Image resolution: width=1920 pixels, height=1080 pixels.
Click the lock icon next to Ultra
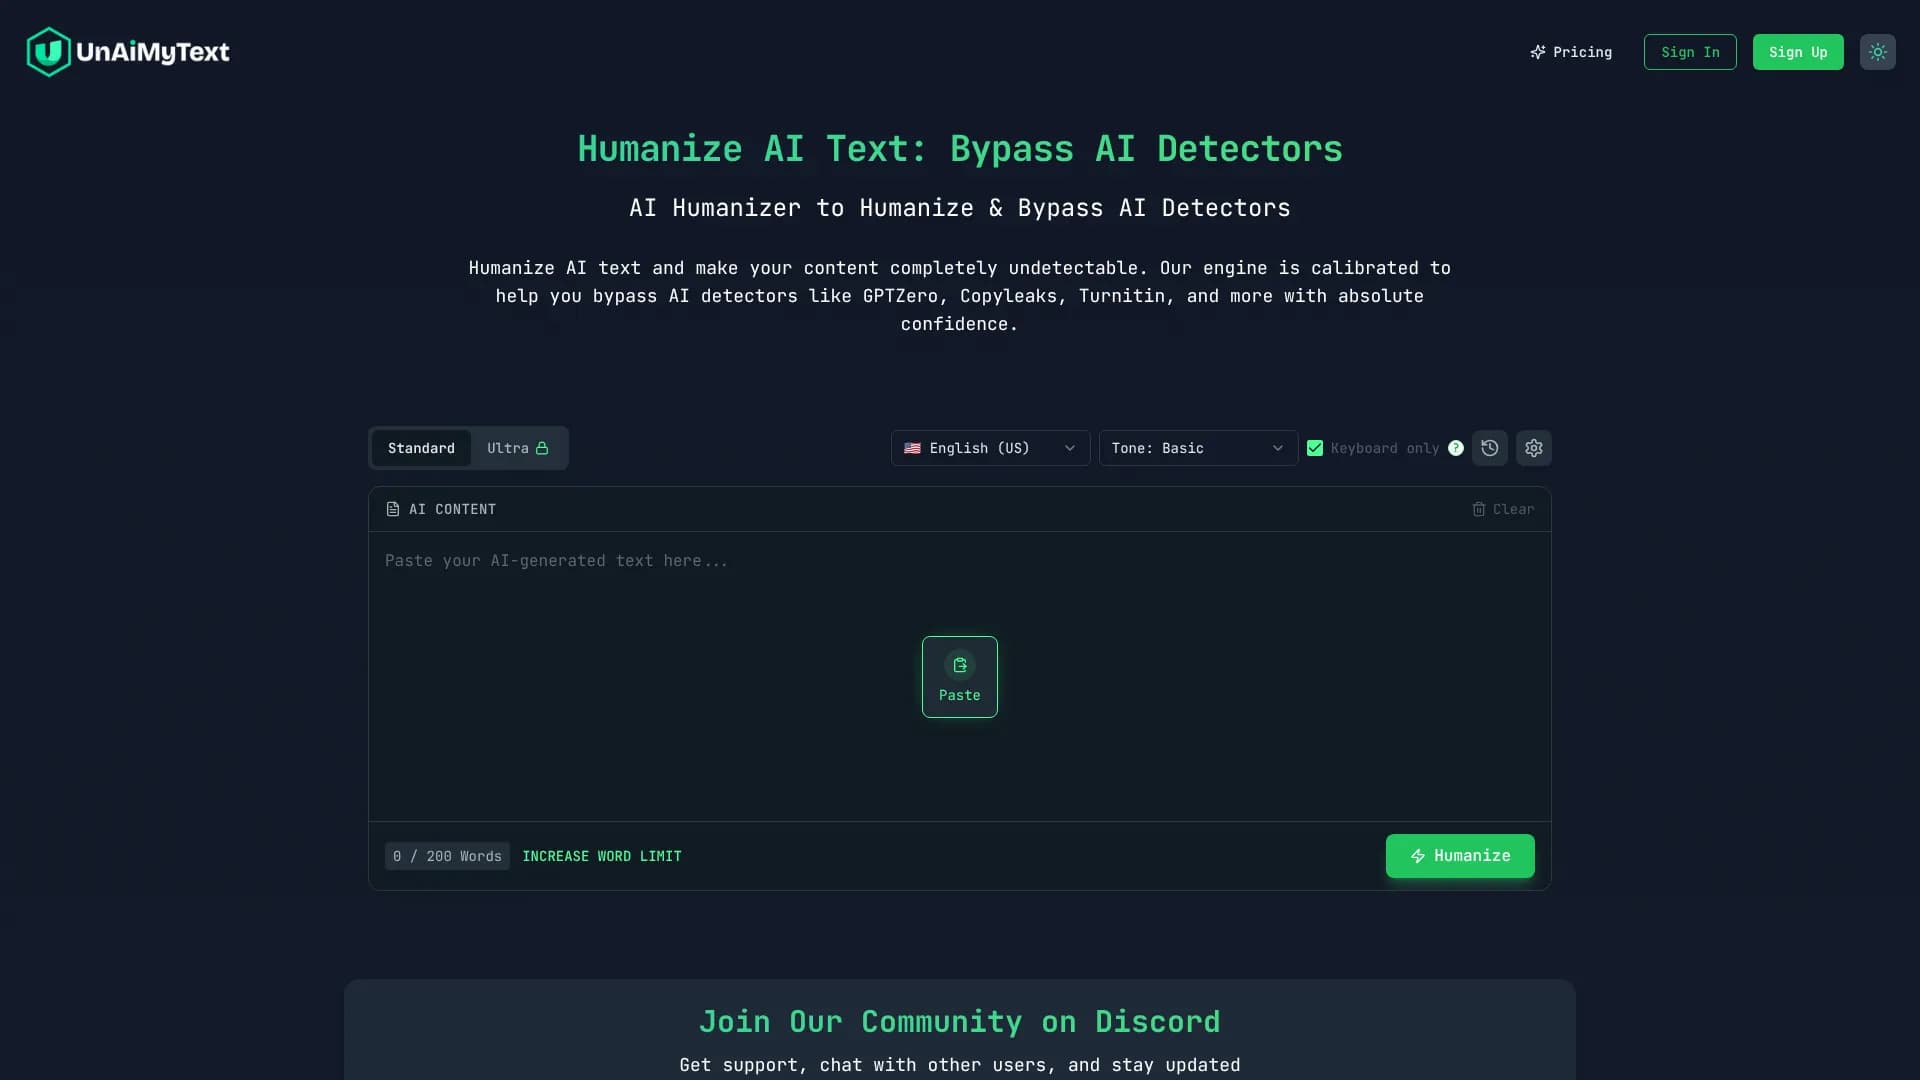pos(543,448)
